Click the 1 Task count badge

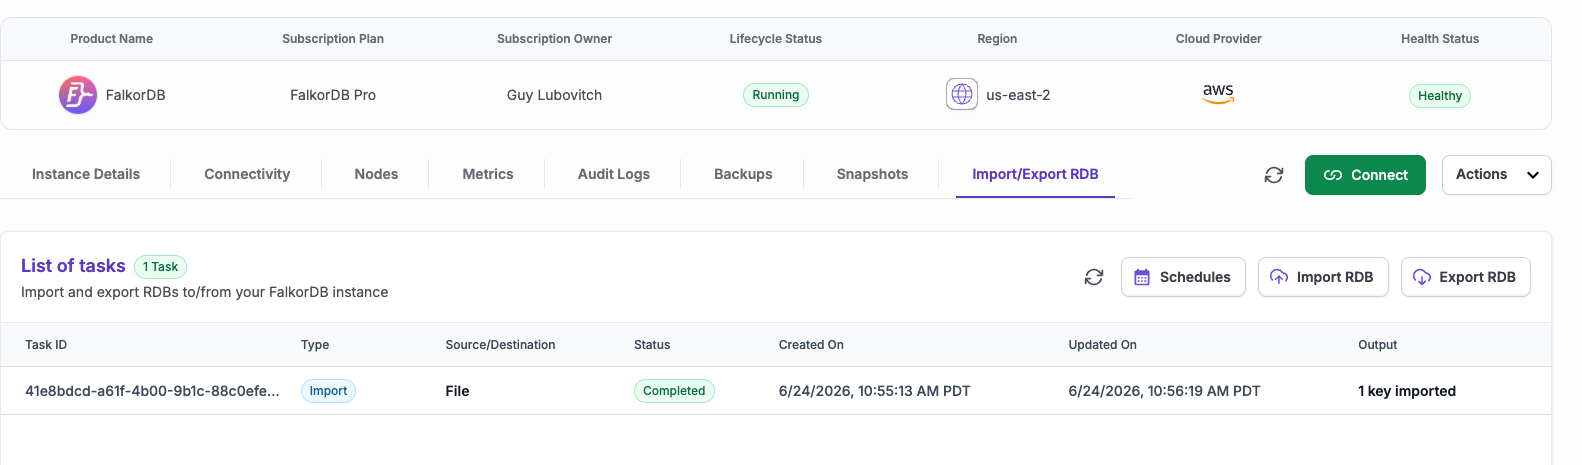click(x=160, y=267)
